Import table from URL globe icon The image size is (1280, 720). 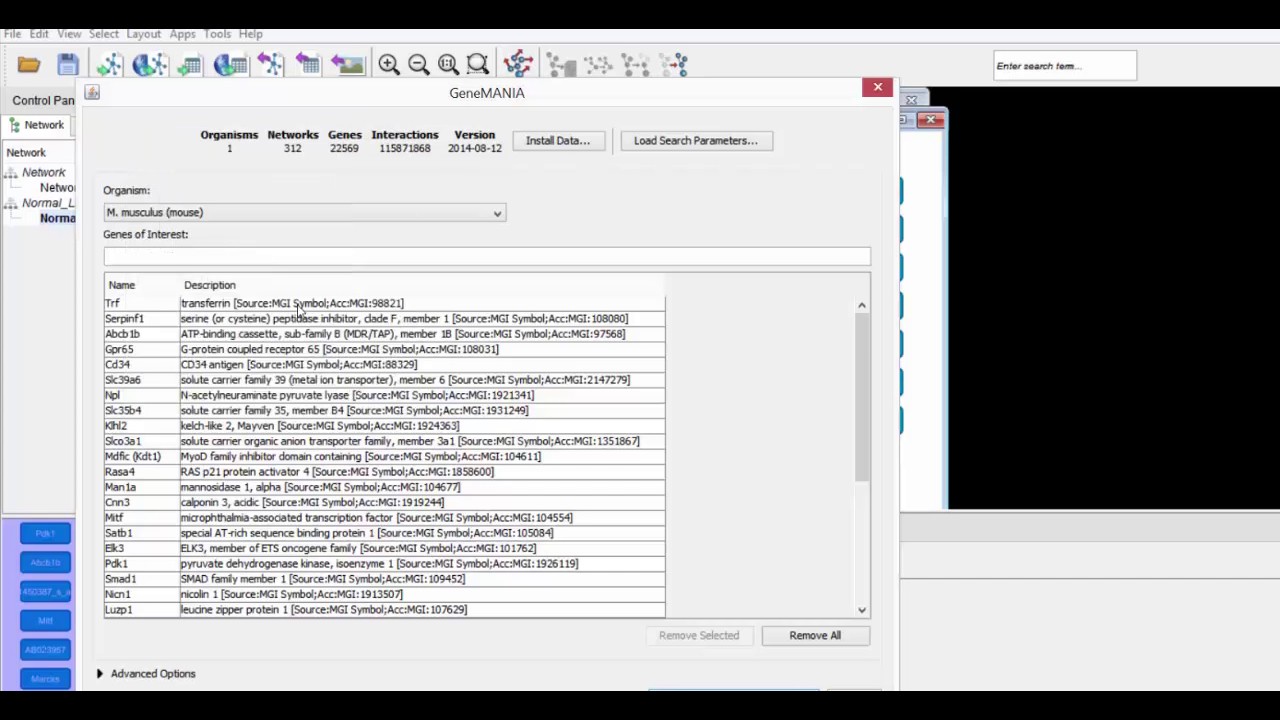[x=229, y=65]
